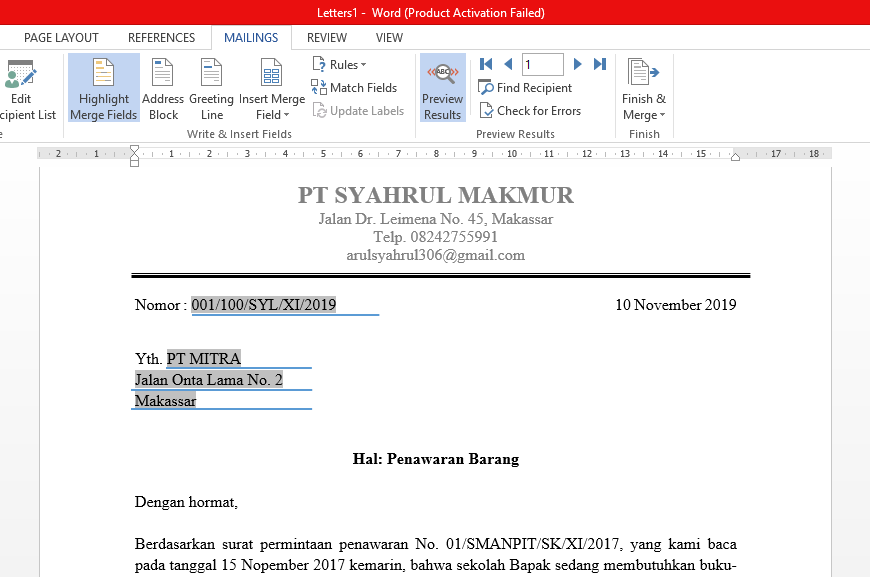Expand the Finish & Merge menu
The width and height of the screenshot is (870, 577).
click(644, 88)
